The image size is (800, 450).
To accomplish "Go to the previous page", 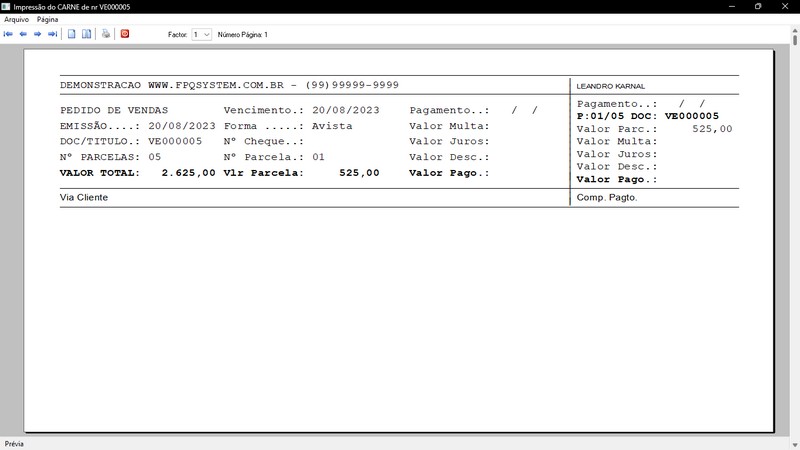I will (x=23, y=34).
